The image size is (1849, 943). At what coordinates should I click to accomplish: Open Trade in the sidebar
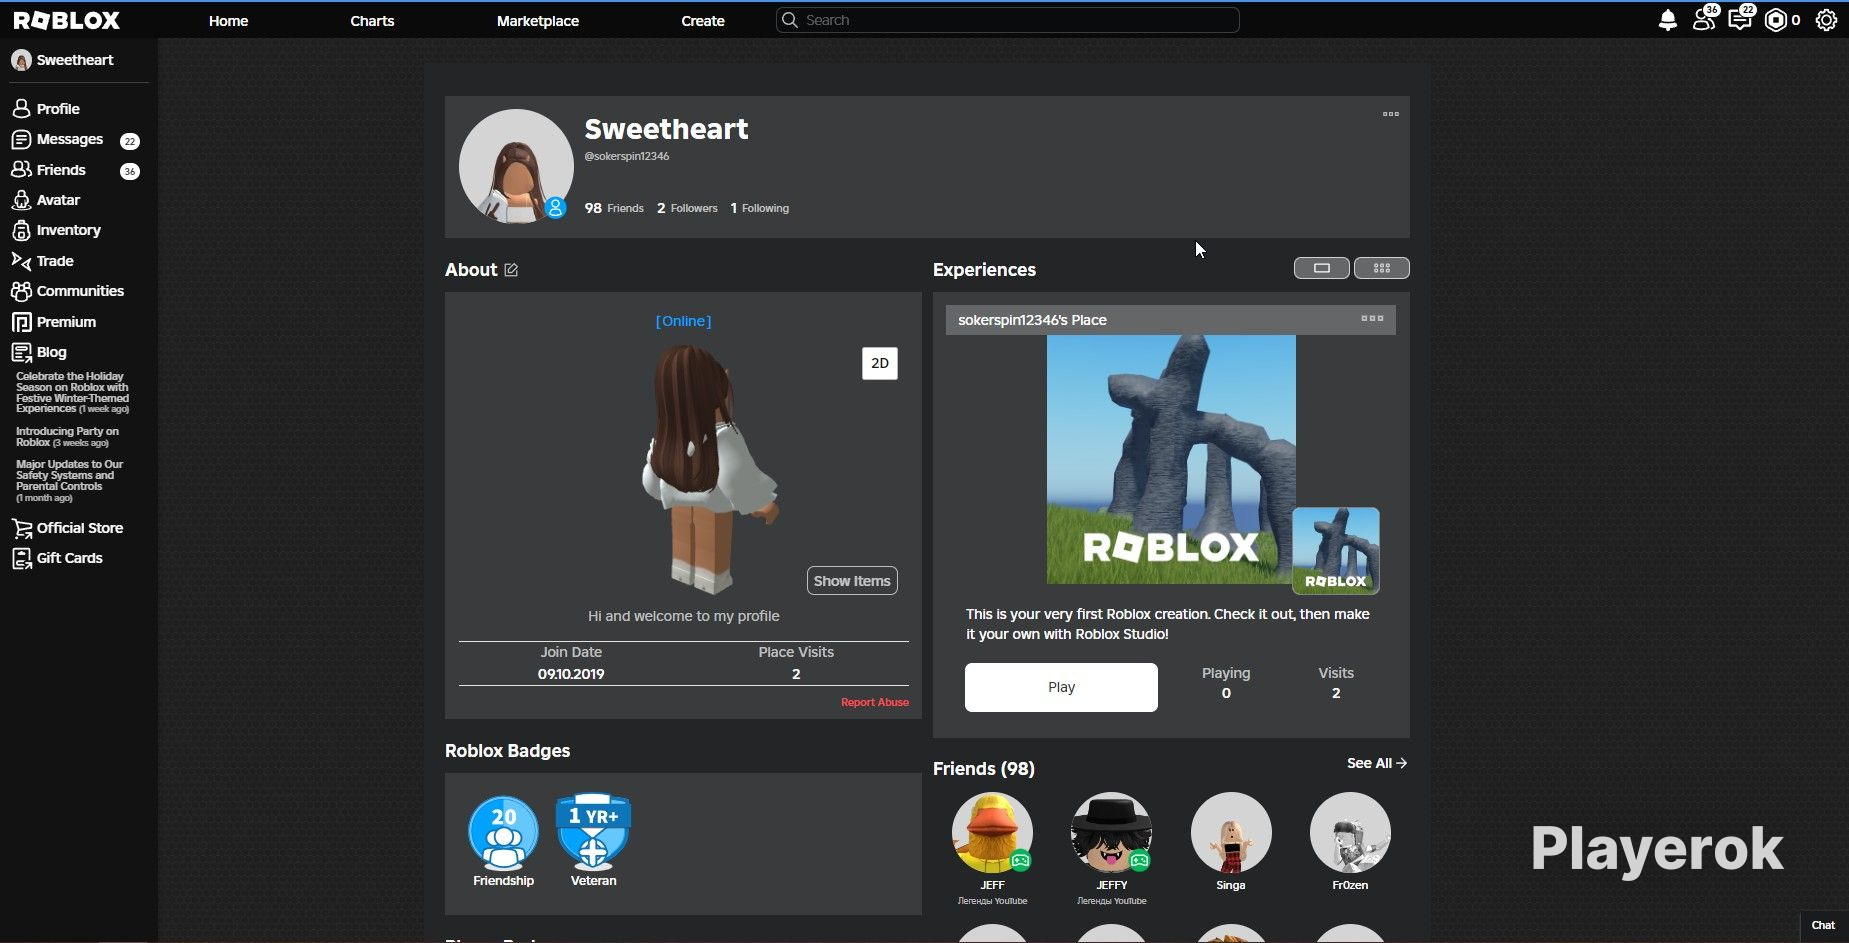55,261
